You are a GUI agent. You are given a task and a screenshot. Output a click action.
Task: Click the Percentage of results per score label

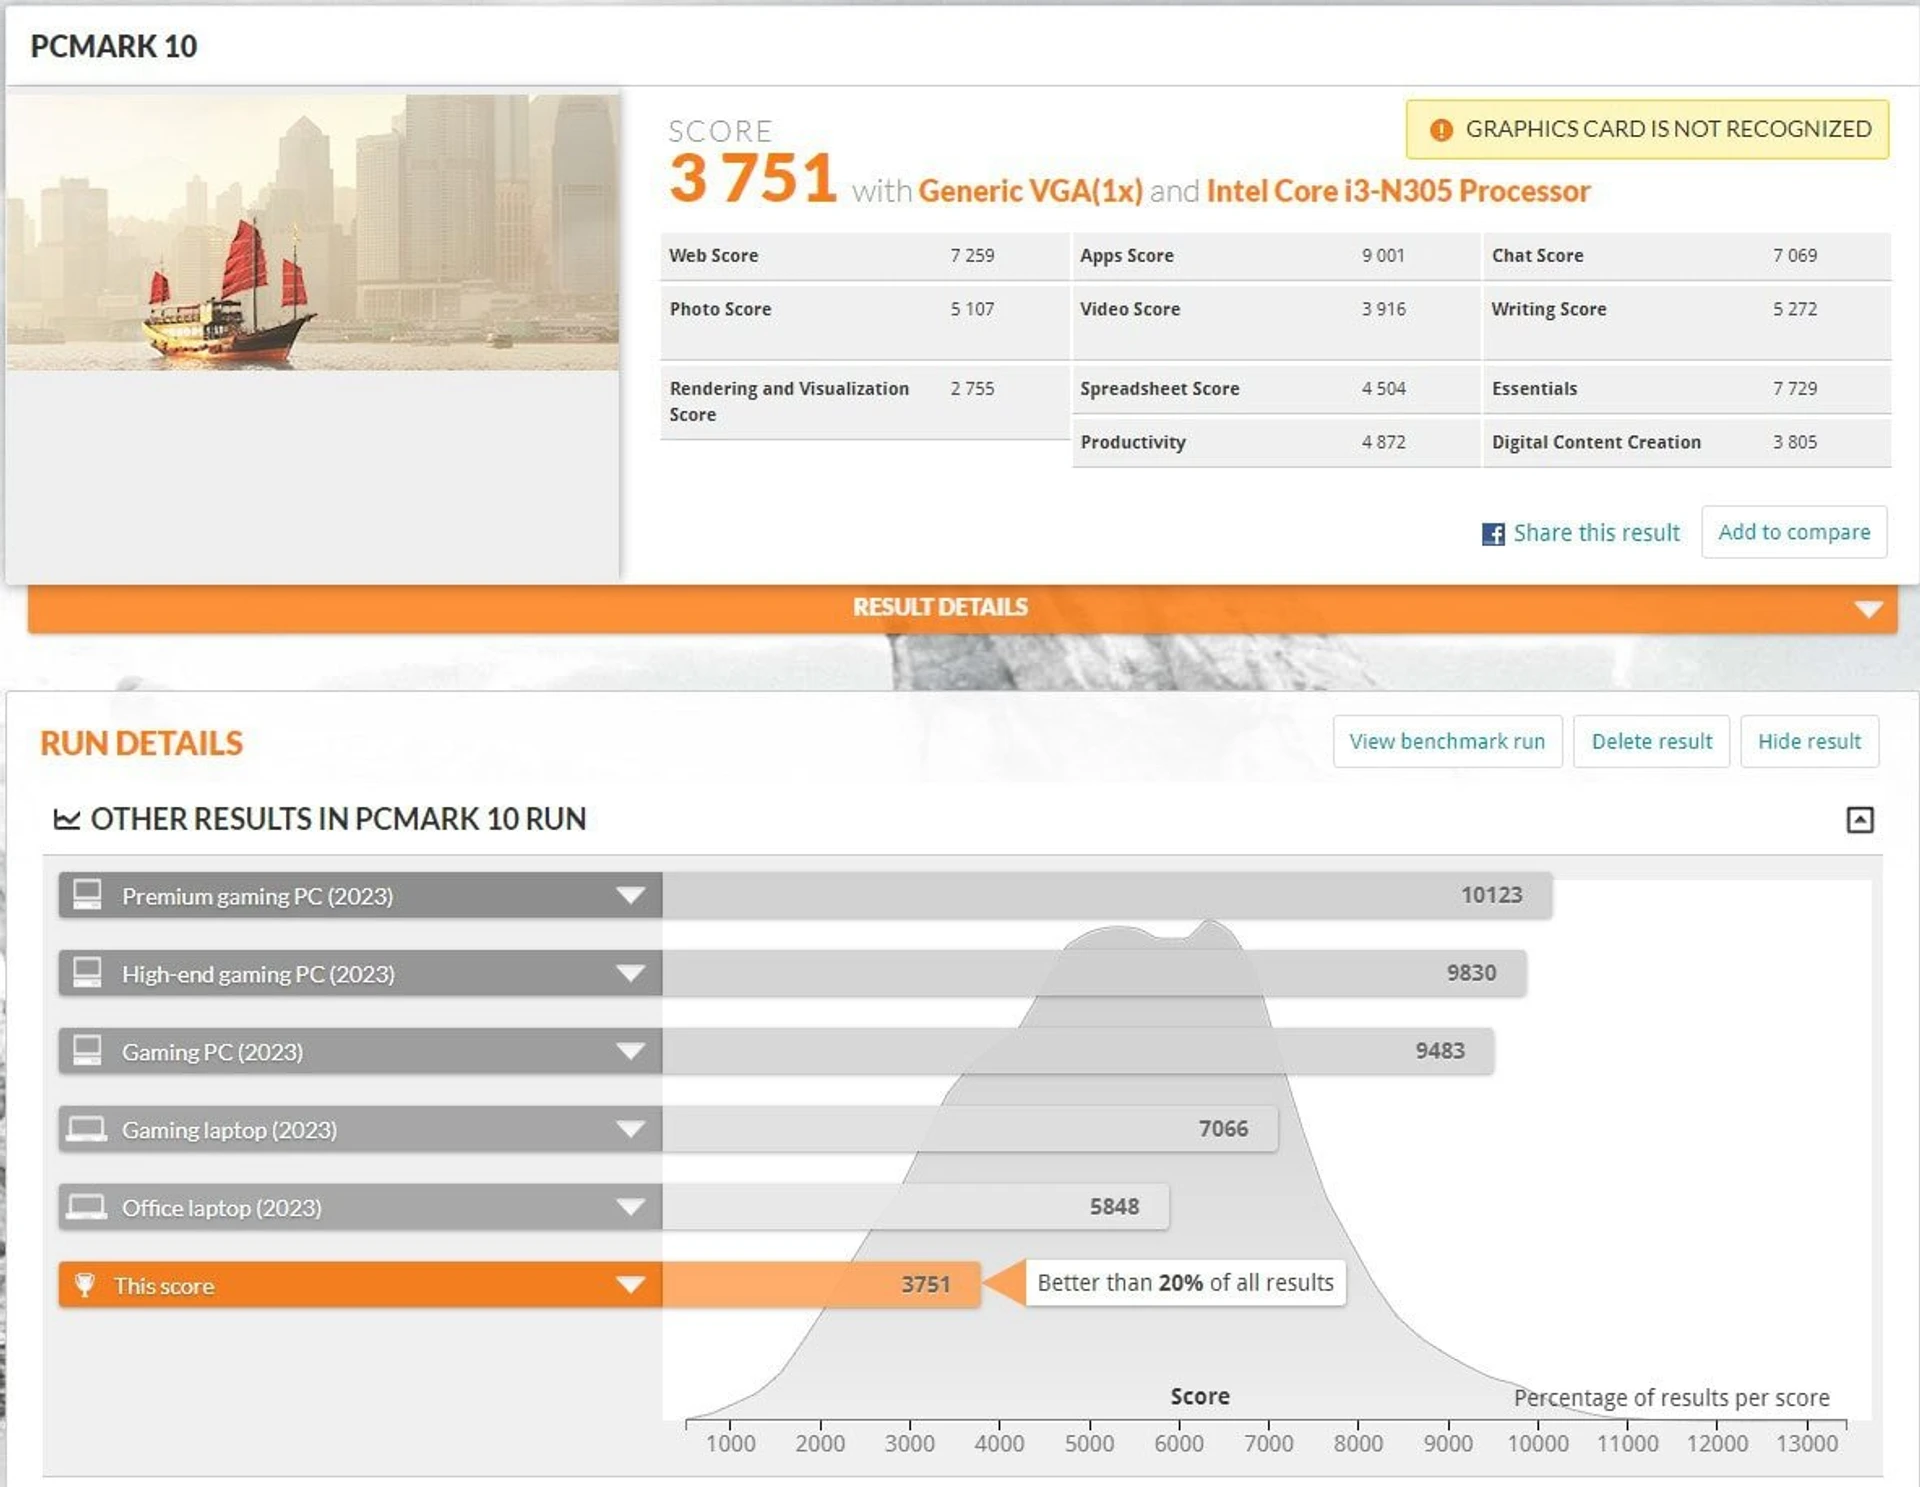(x=1671, y=1397)
